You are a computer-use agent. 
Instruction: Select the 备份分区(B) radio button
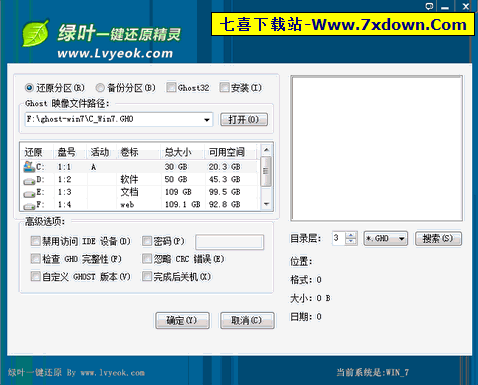coord(100,88)
